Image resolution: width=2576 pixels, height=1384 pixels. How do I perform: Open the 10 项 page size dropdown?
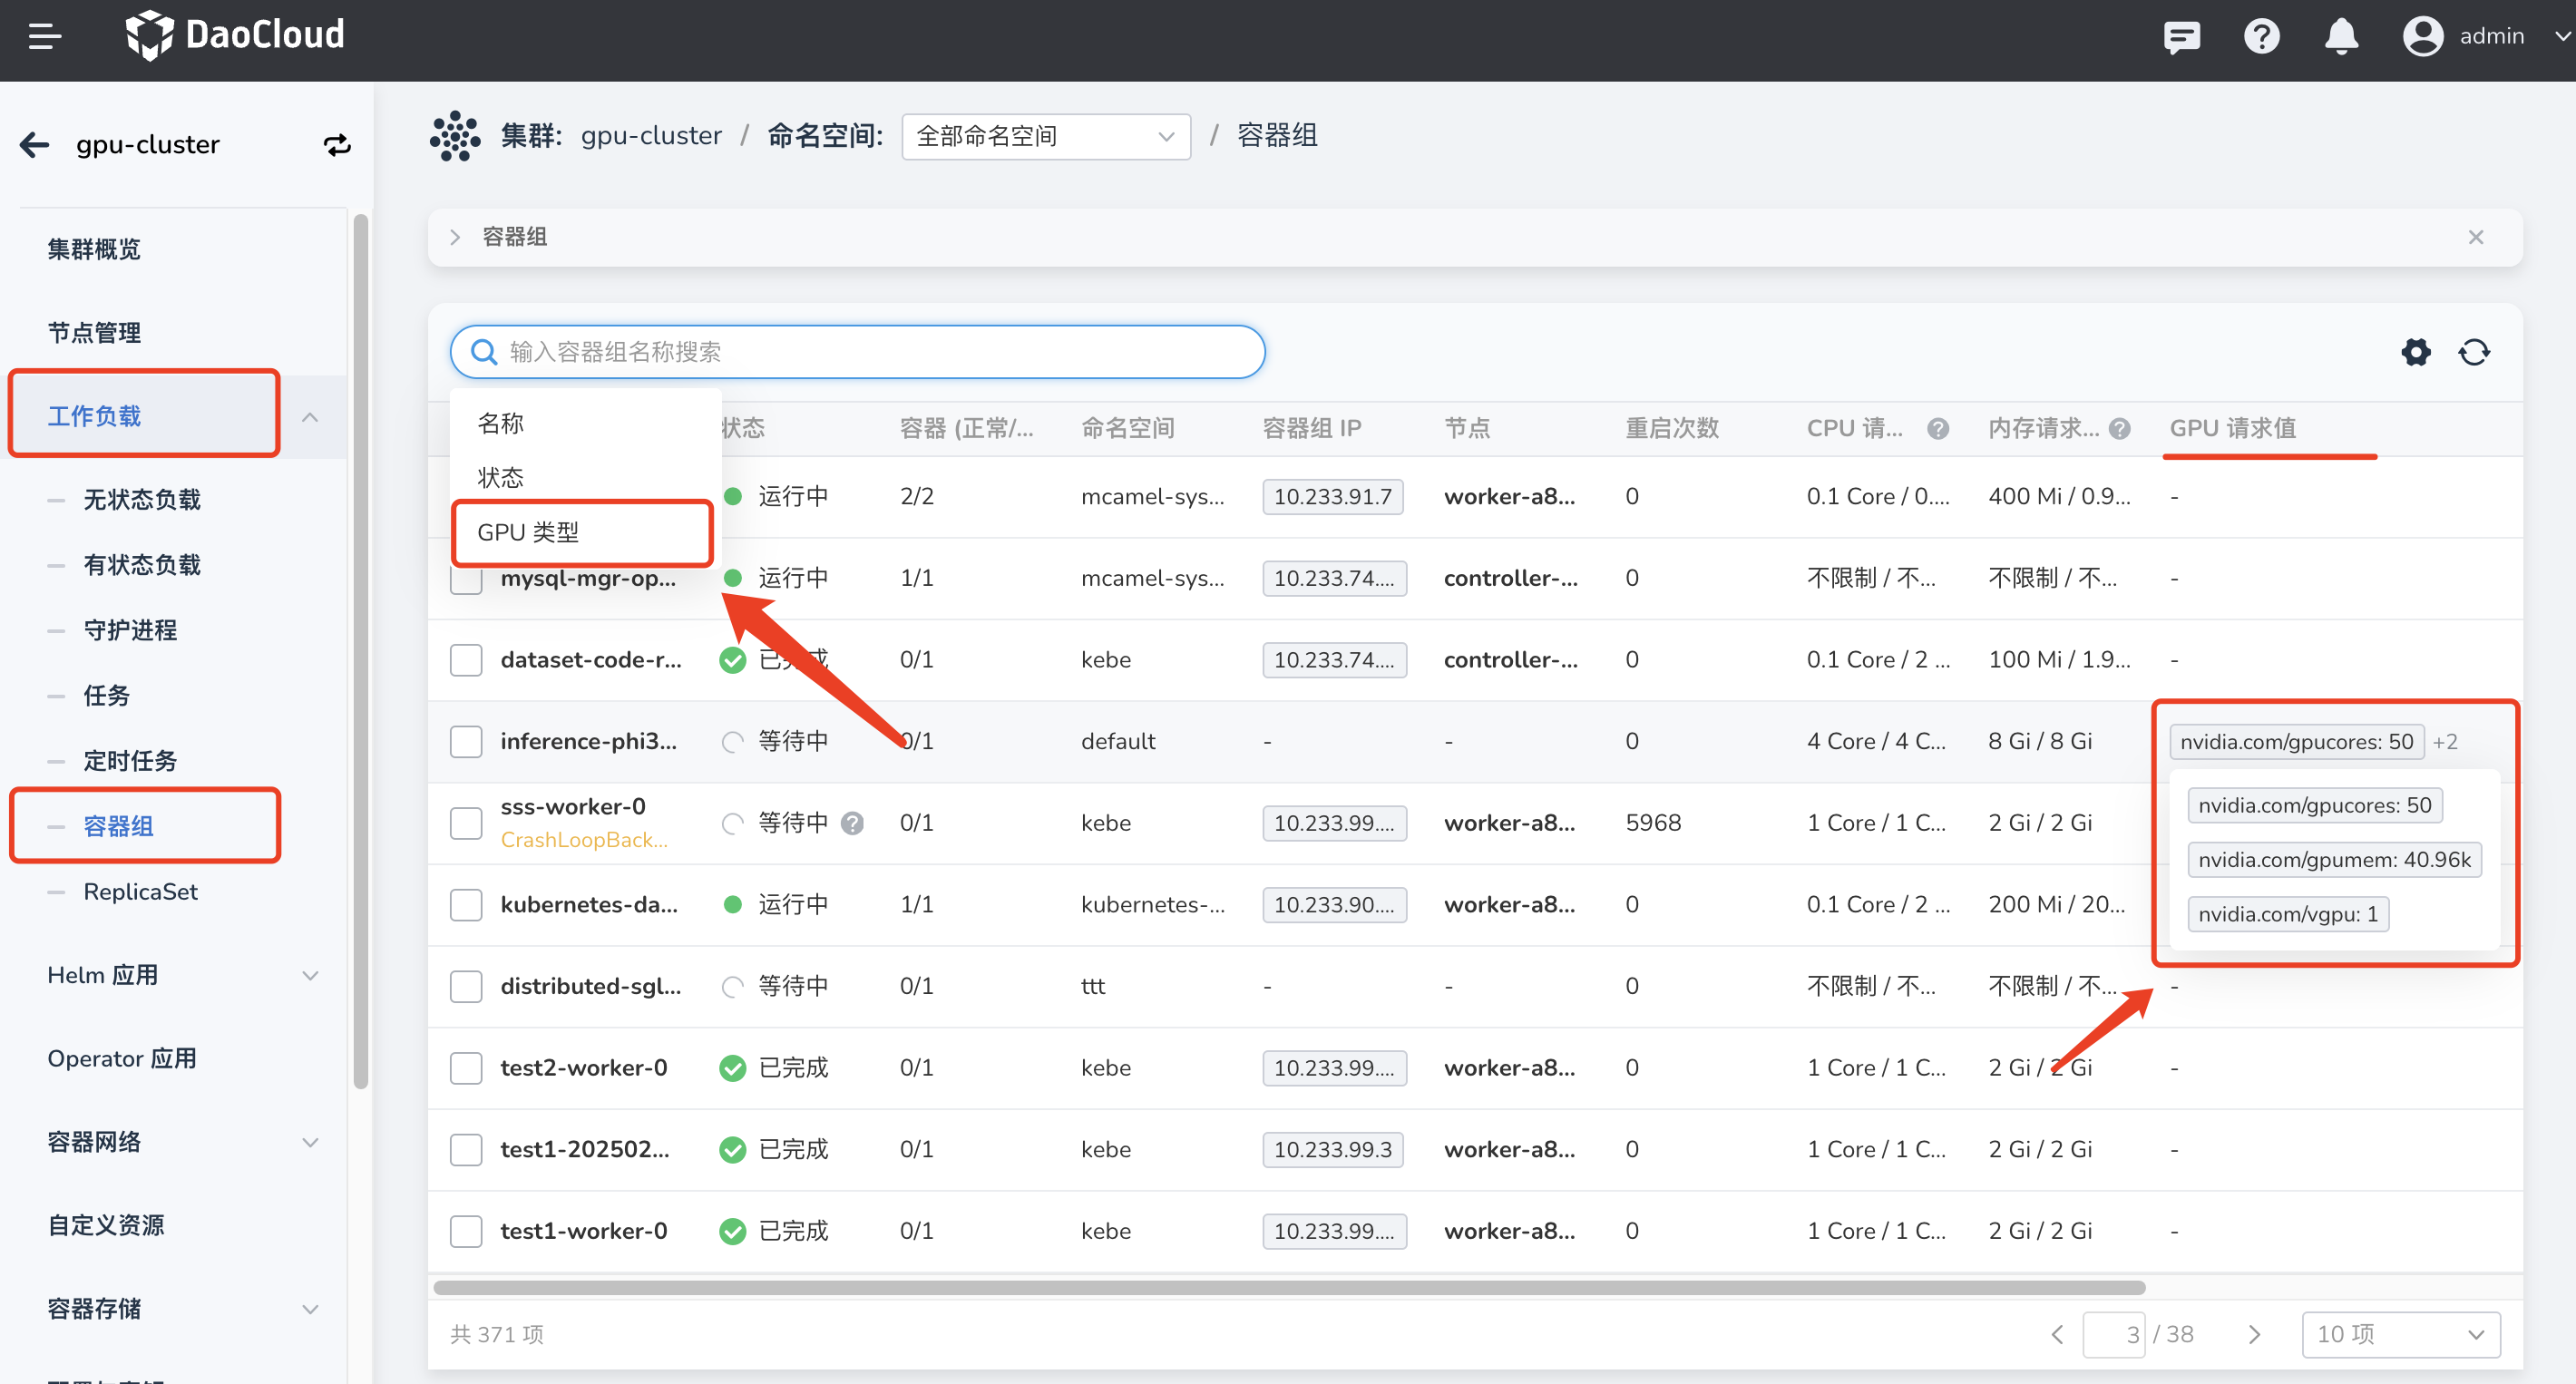(x=2399, y=1334)
